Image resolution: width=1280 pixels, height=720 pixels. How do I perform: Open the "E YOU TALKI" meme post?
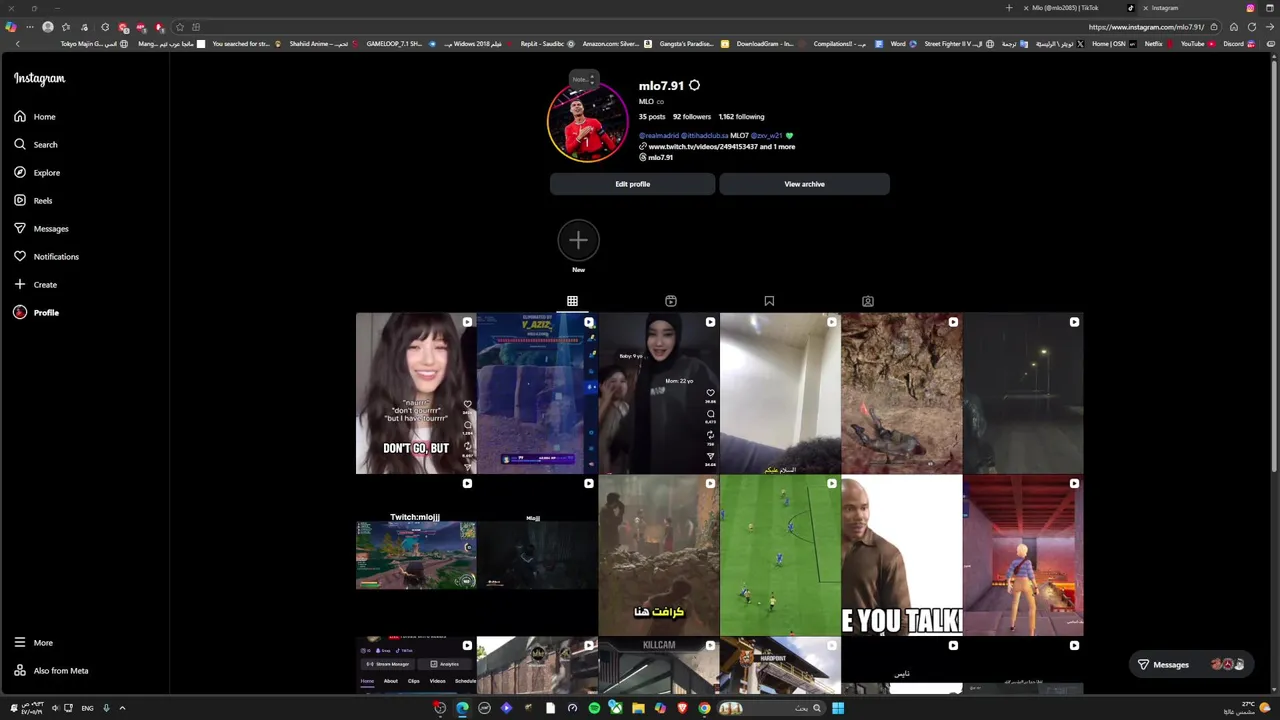tap(902, 555)
